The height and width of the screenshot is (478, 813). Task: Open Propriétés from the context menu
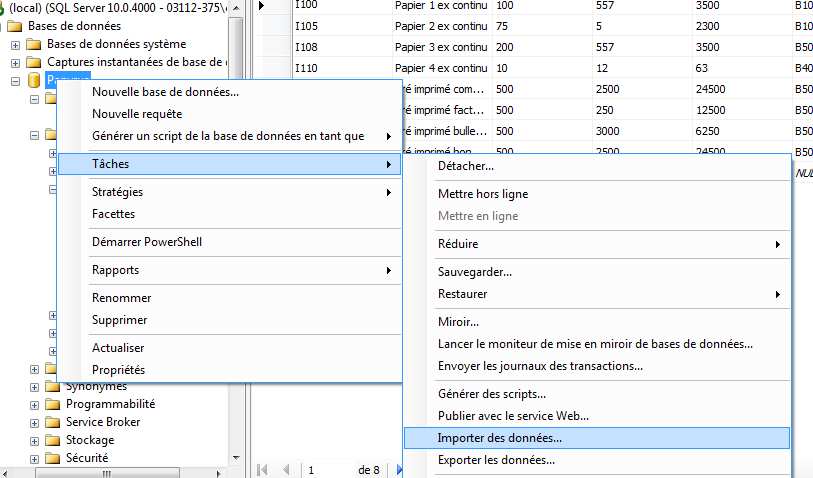point(118,370)
